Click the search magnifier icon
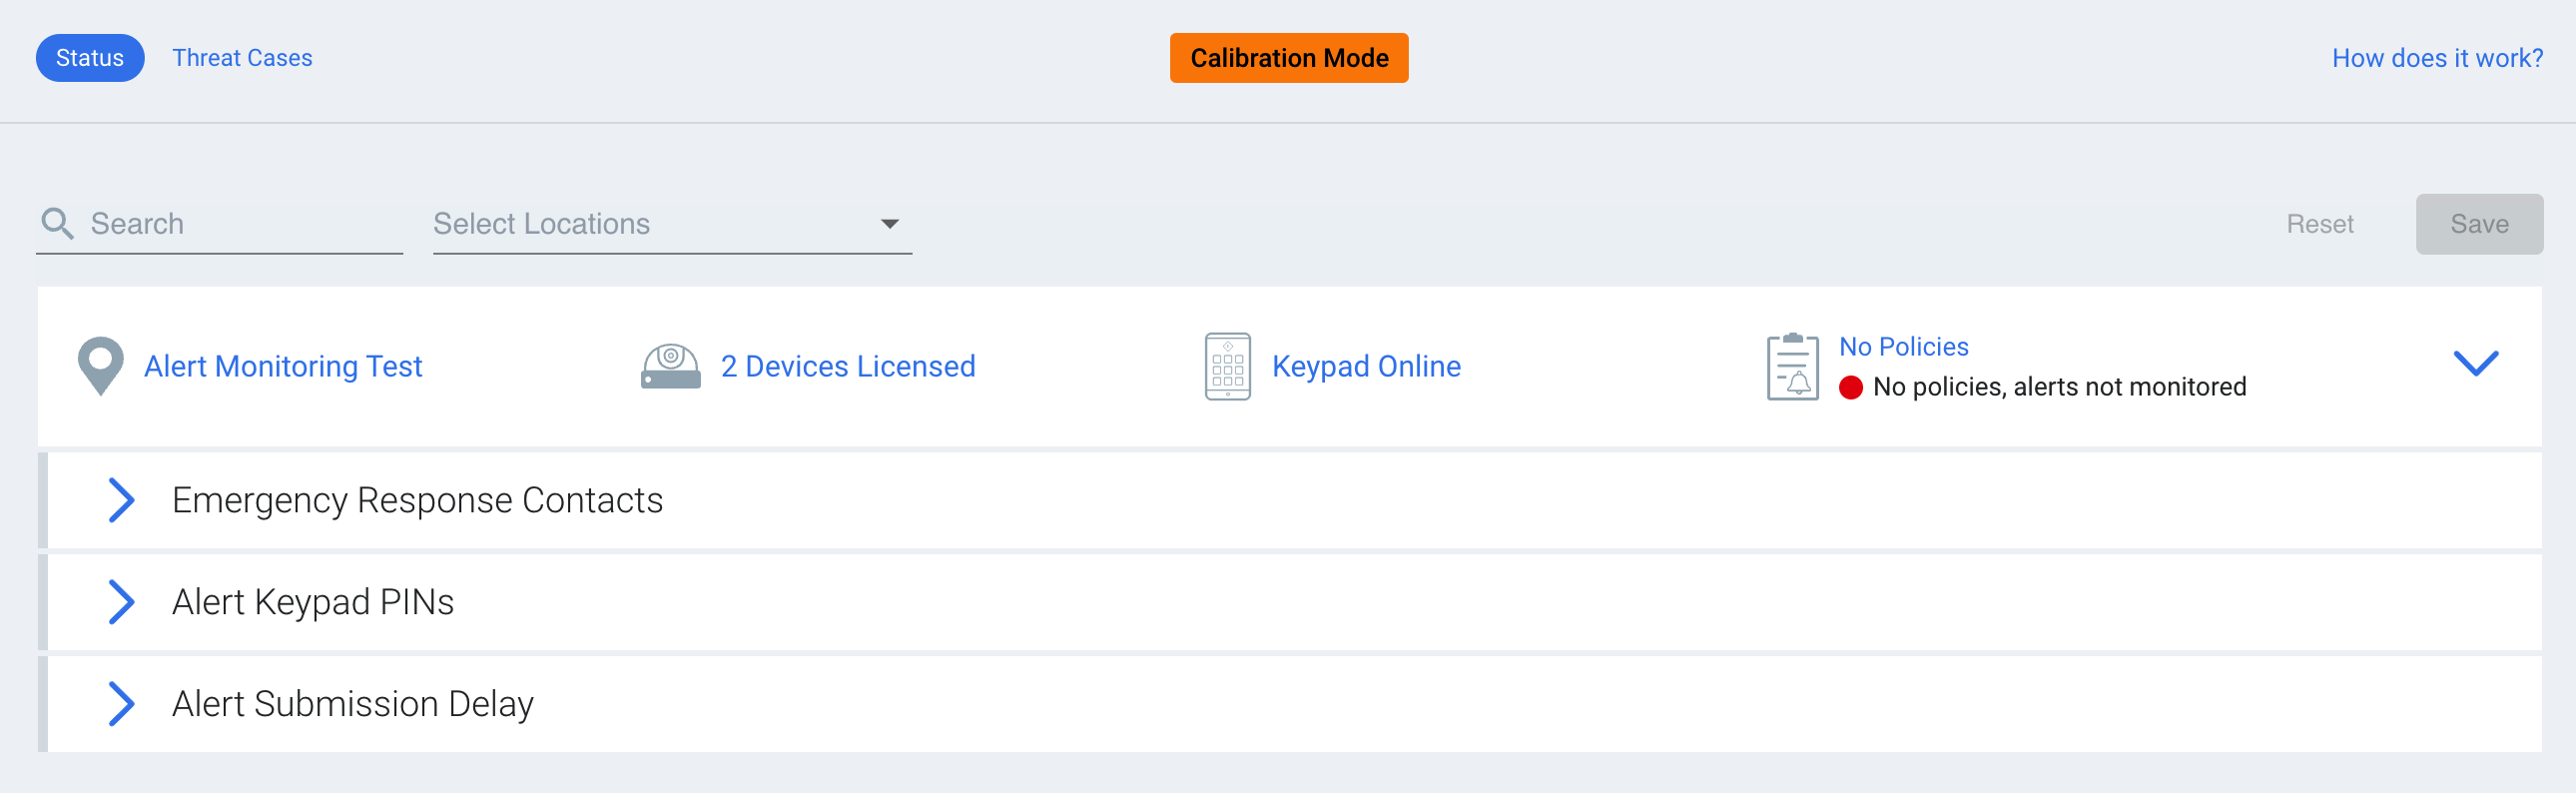The height and width of the screenshot is (793, 2576). [57, 223]
